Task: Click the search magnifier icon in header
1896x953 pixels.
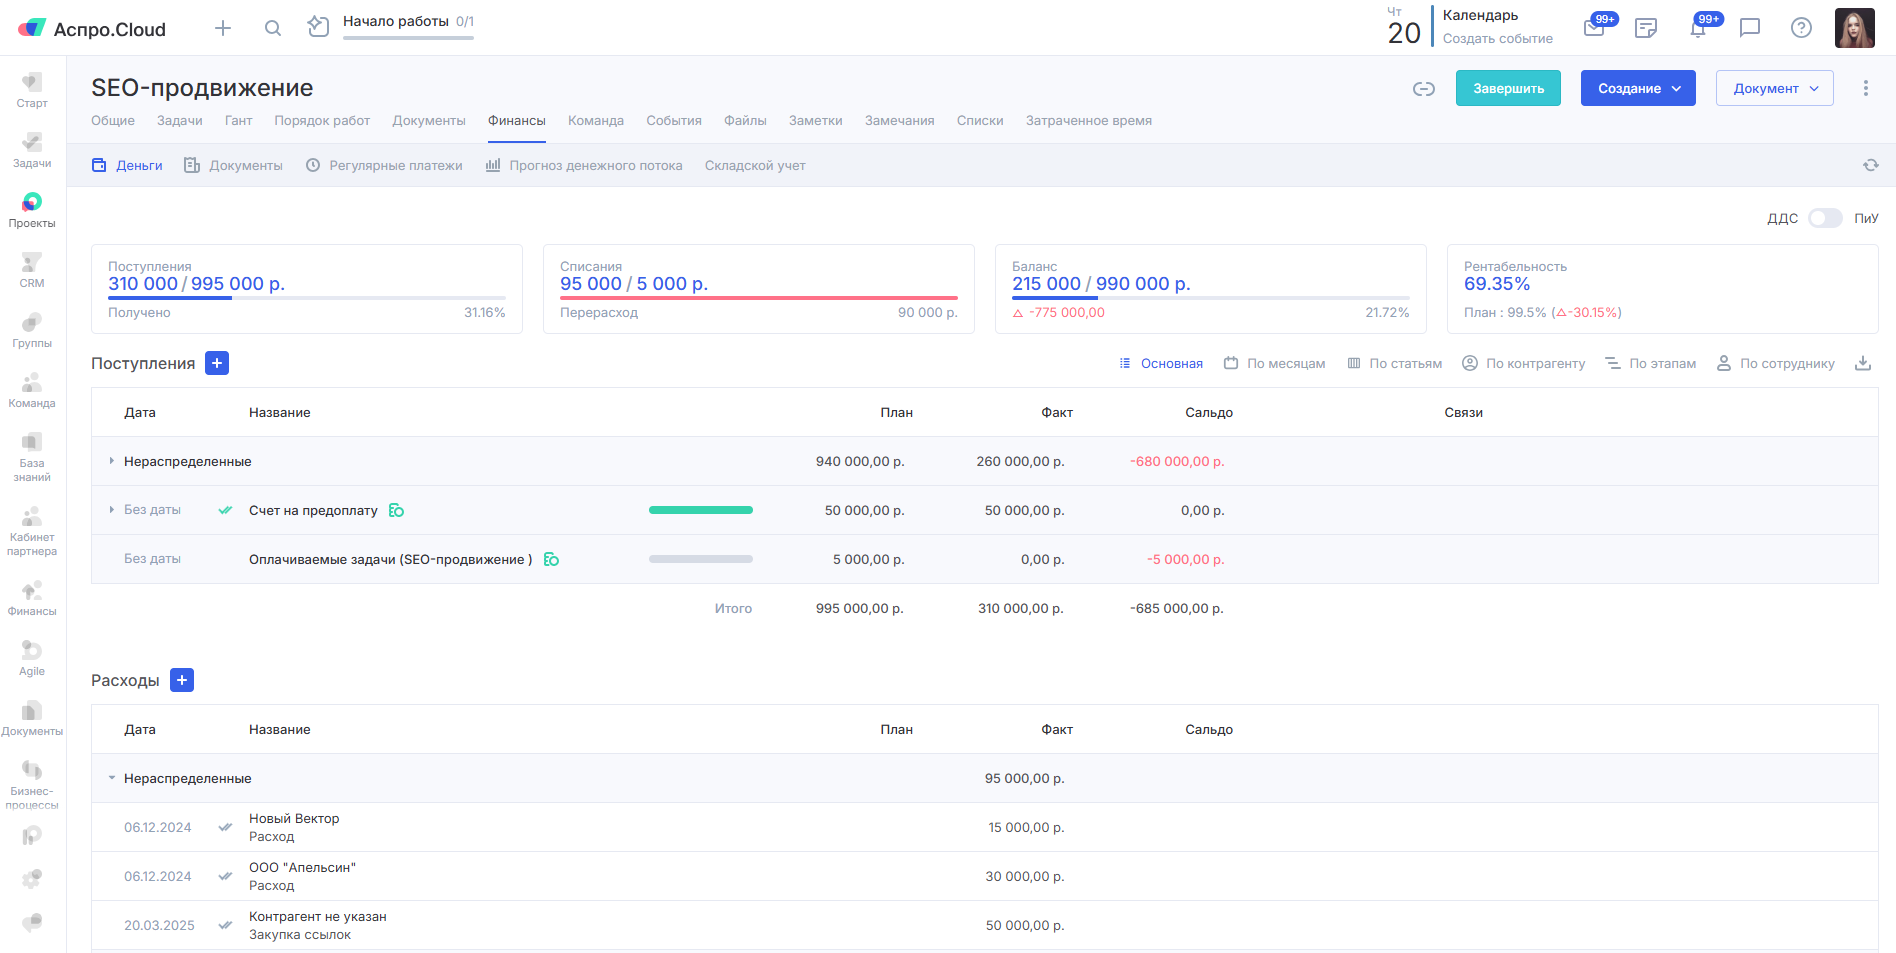Action: [x=272, y=28]
